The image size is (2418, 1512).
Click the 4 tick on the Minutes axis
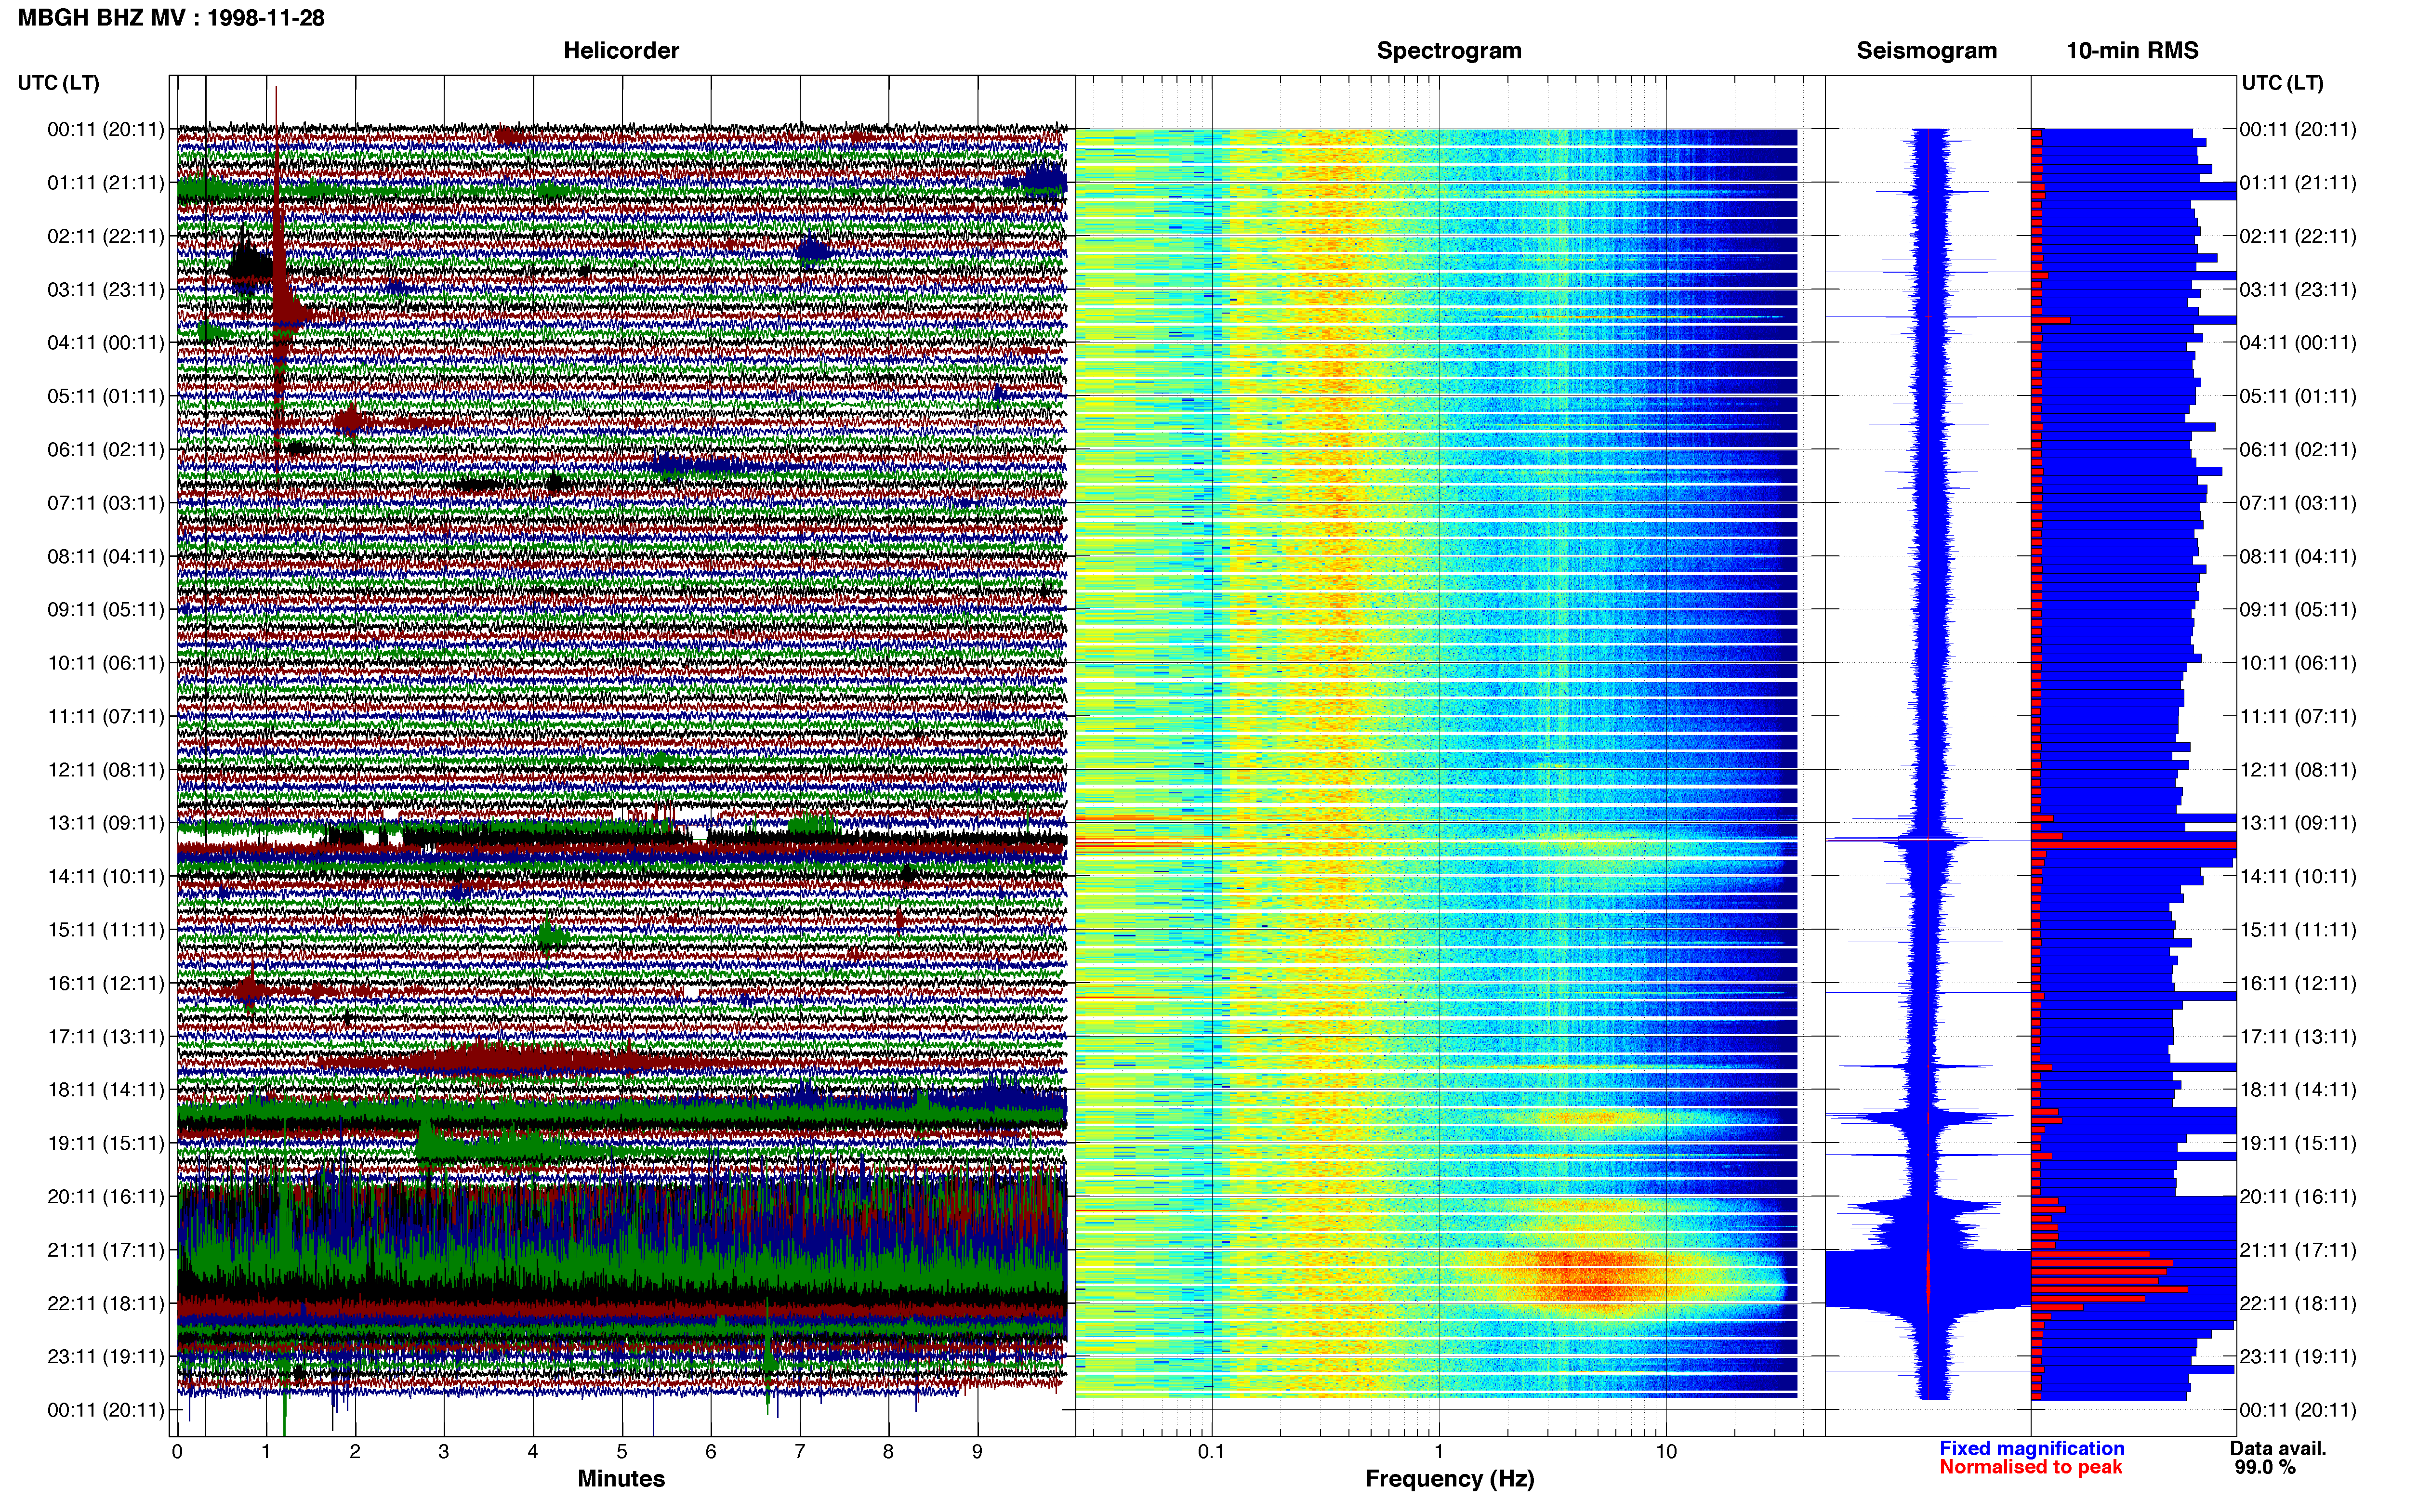(533, 1451)
